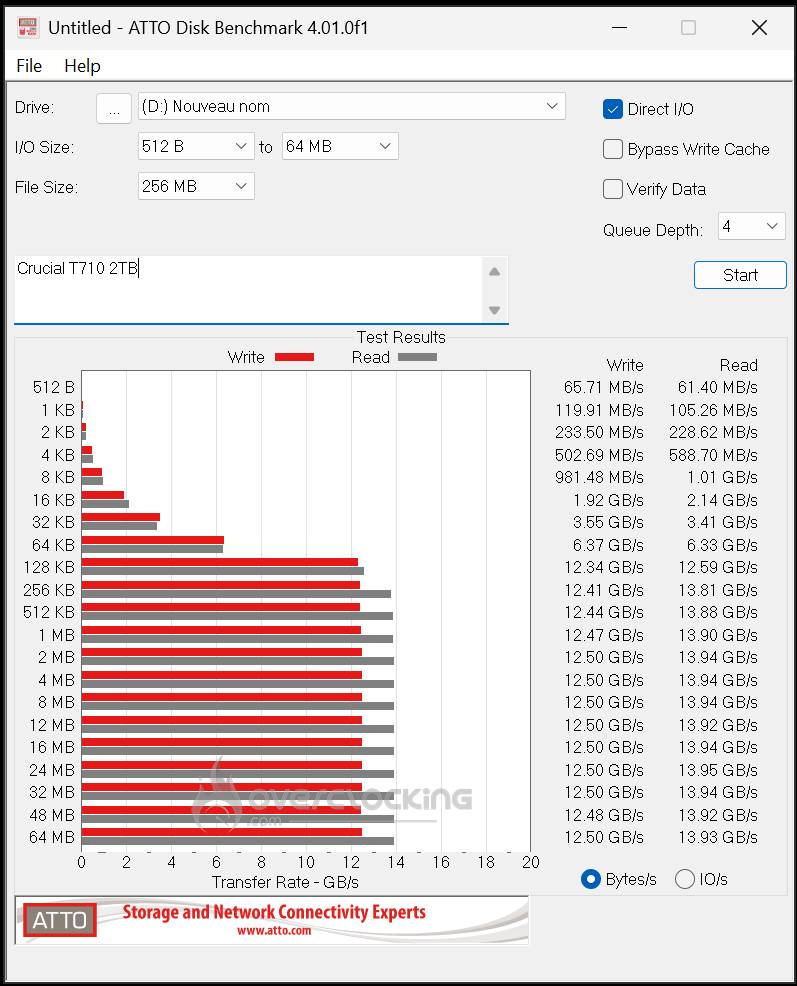Click the read value 588.70 MB/s
This screenshot has width=797, height=986.
713,455
